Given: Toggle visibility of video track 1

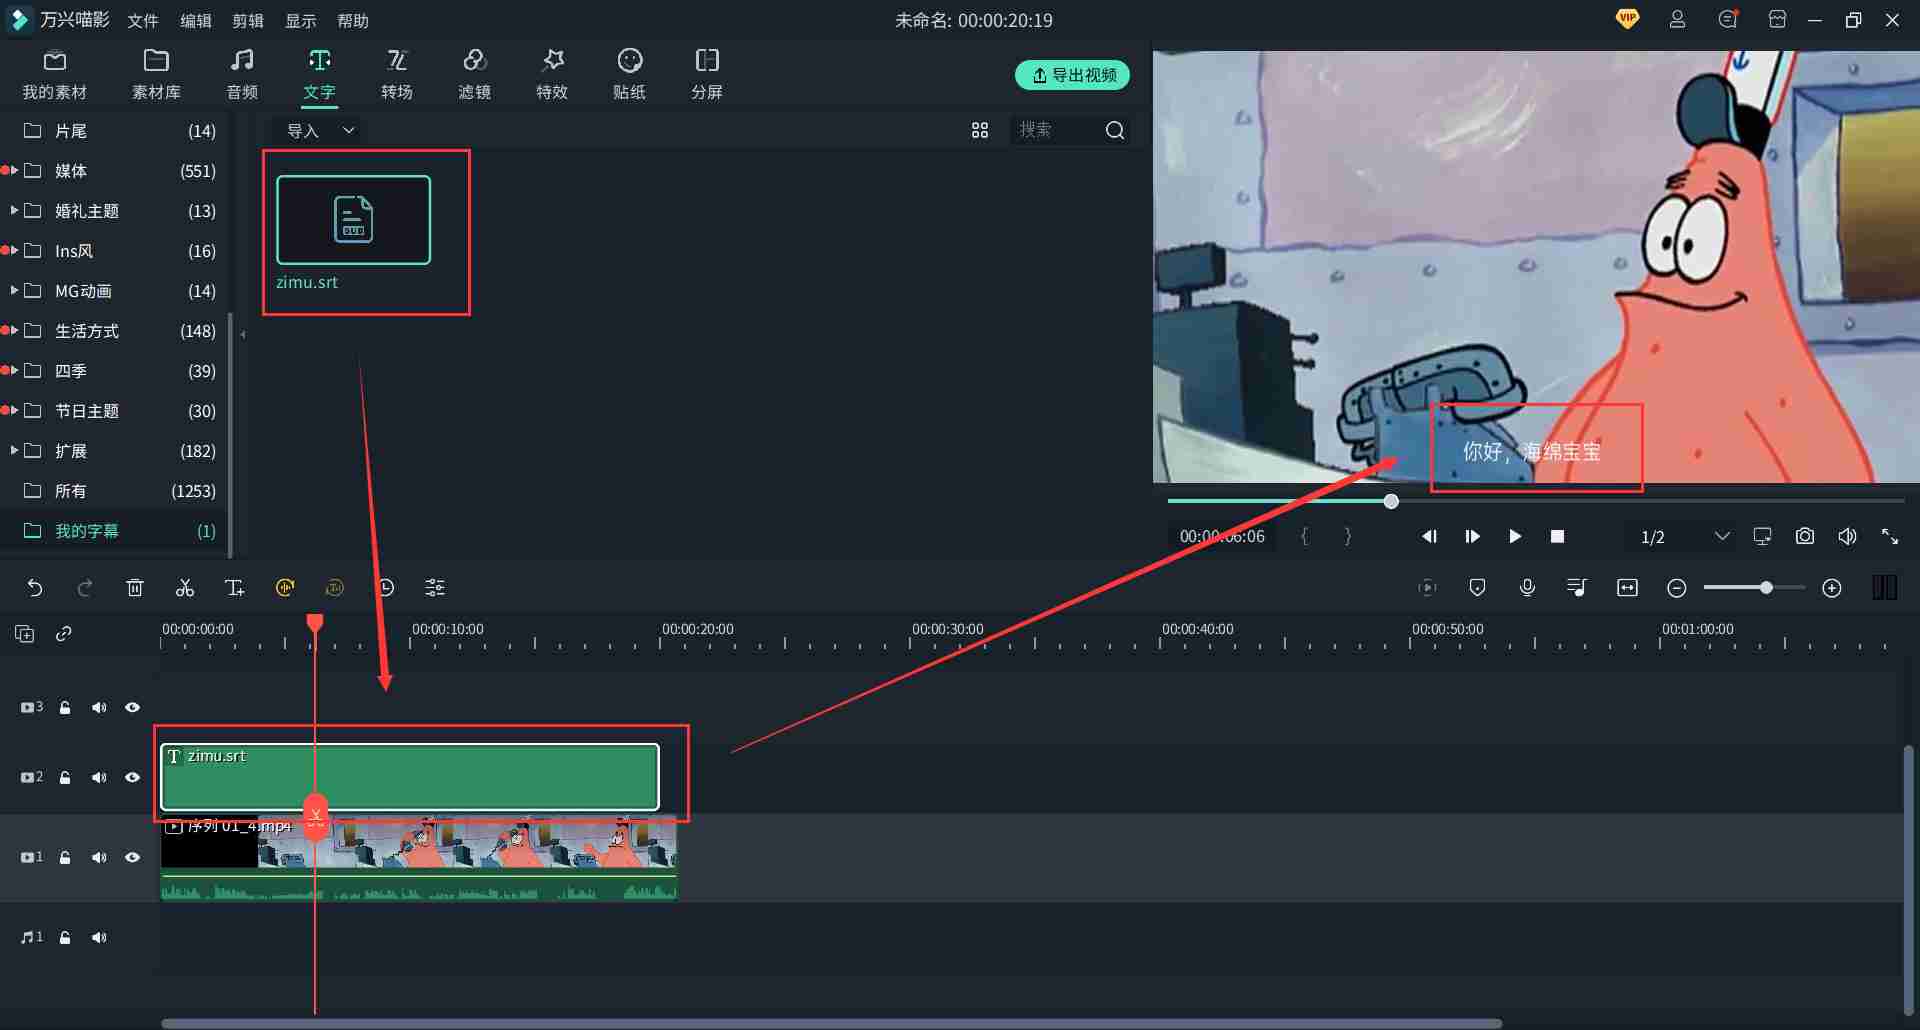Looking at the screenshot, I should pos(132,857).
